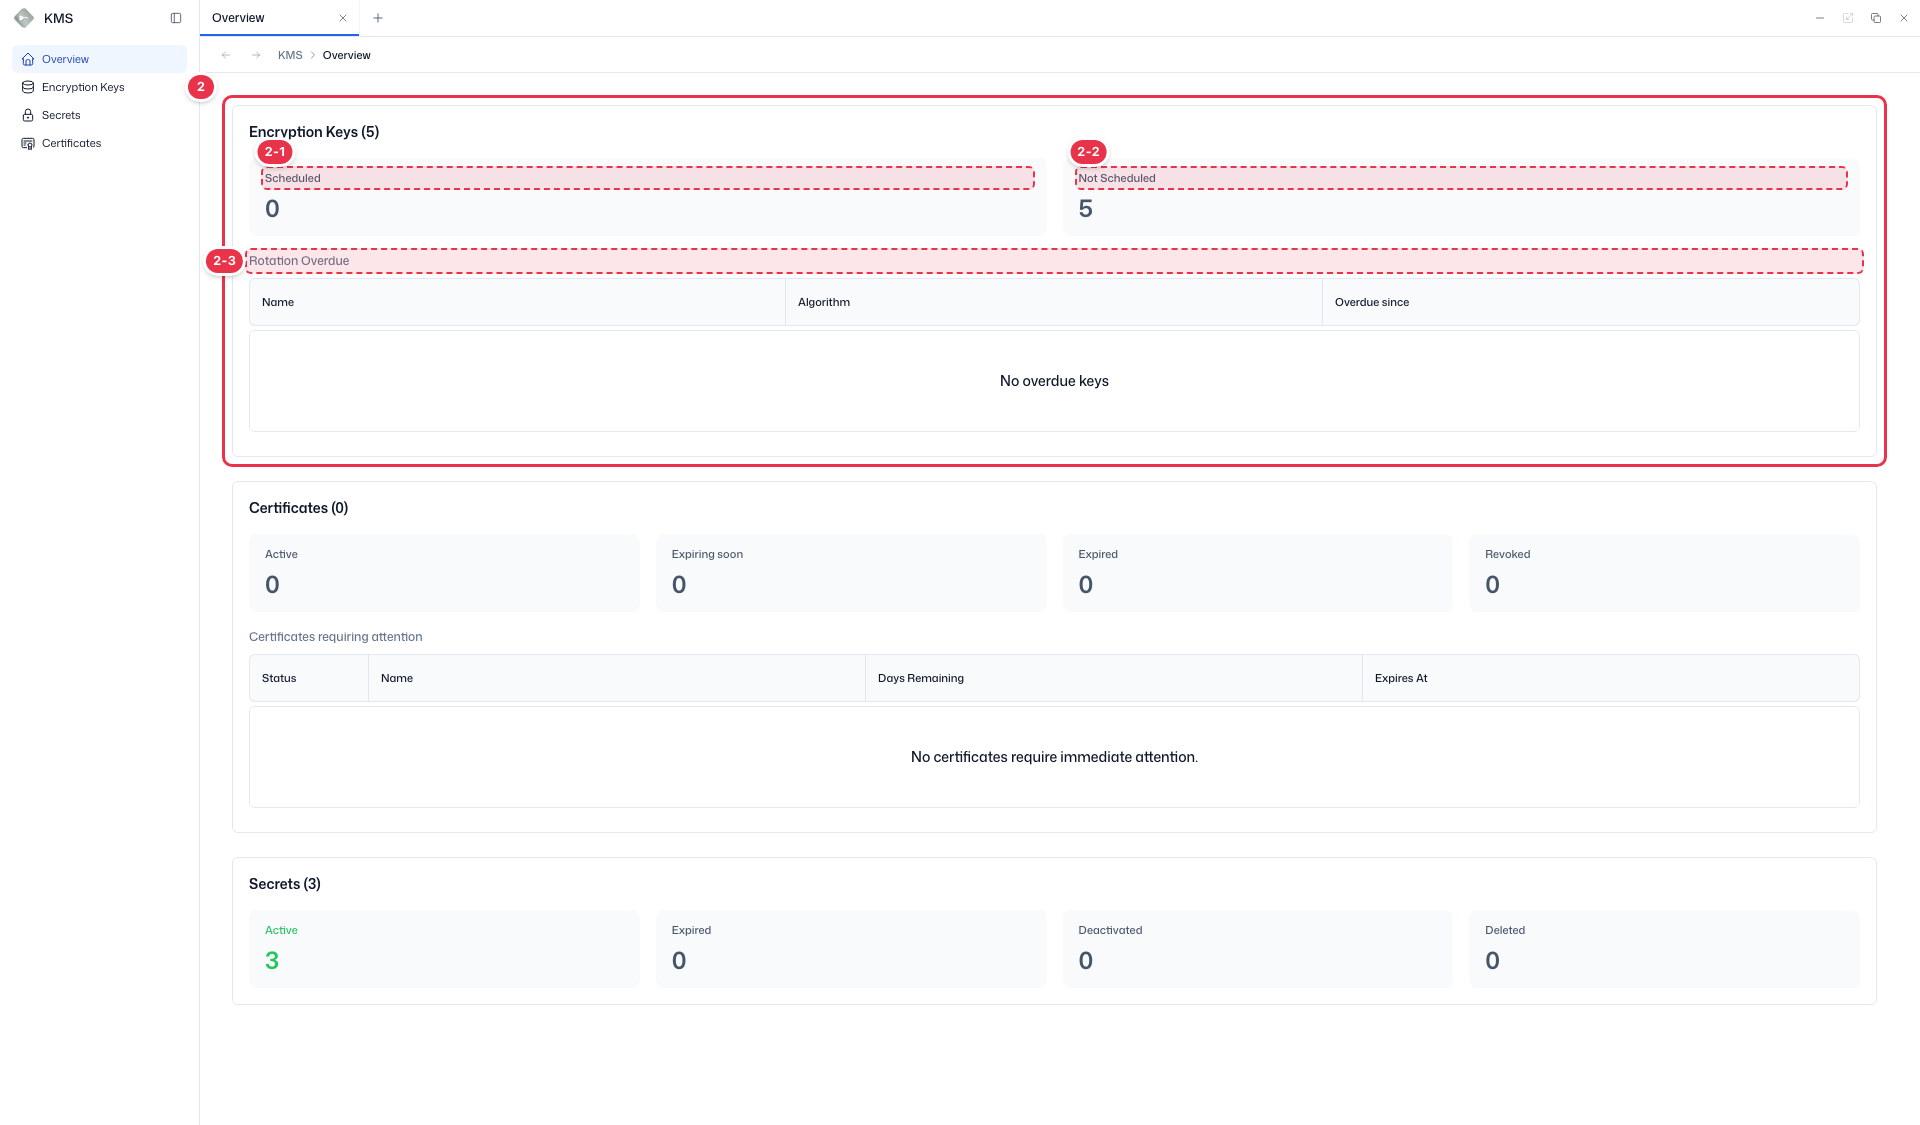Click the Algorithm column header

pos(1054,302)
